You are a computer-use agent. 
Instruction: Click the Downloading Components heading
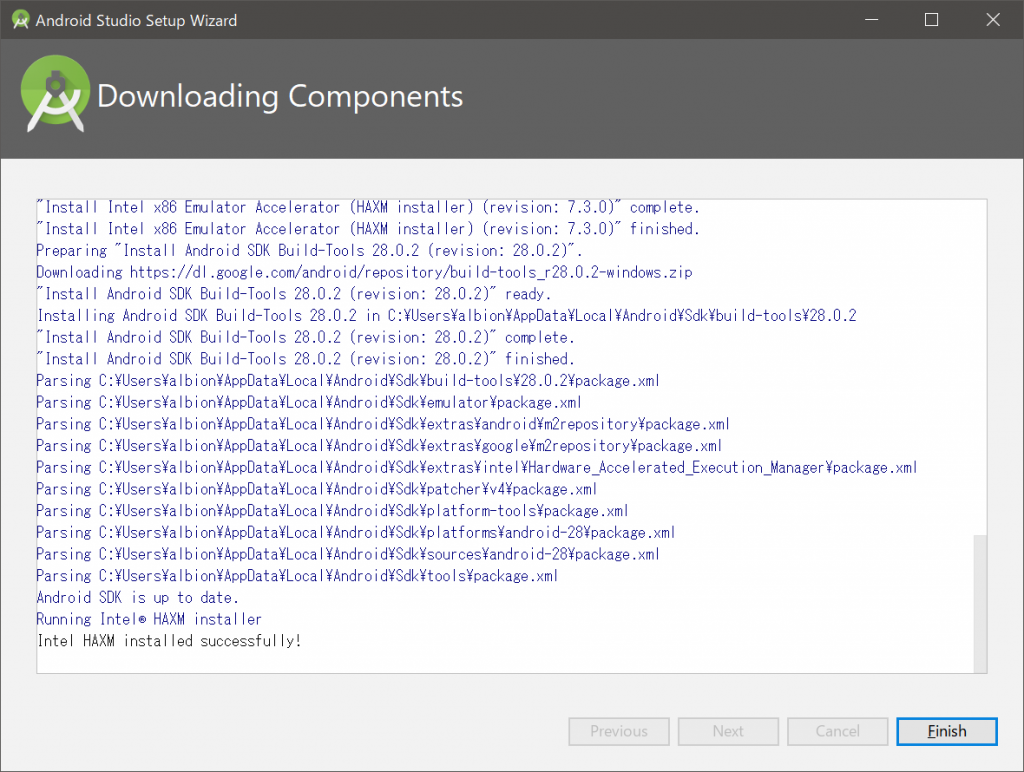tap(281, 97)
